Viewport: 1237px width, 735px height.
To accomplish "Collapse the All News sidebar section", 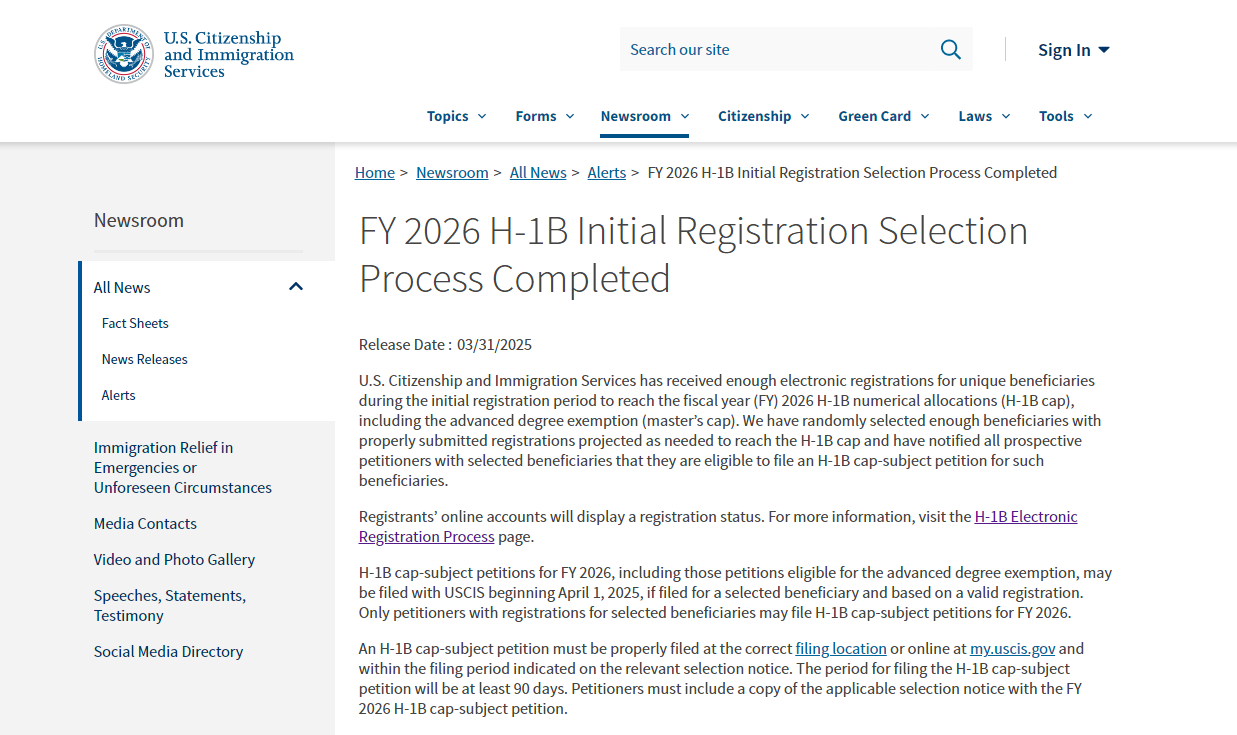I will tap(295, 287).
